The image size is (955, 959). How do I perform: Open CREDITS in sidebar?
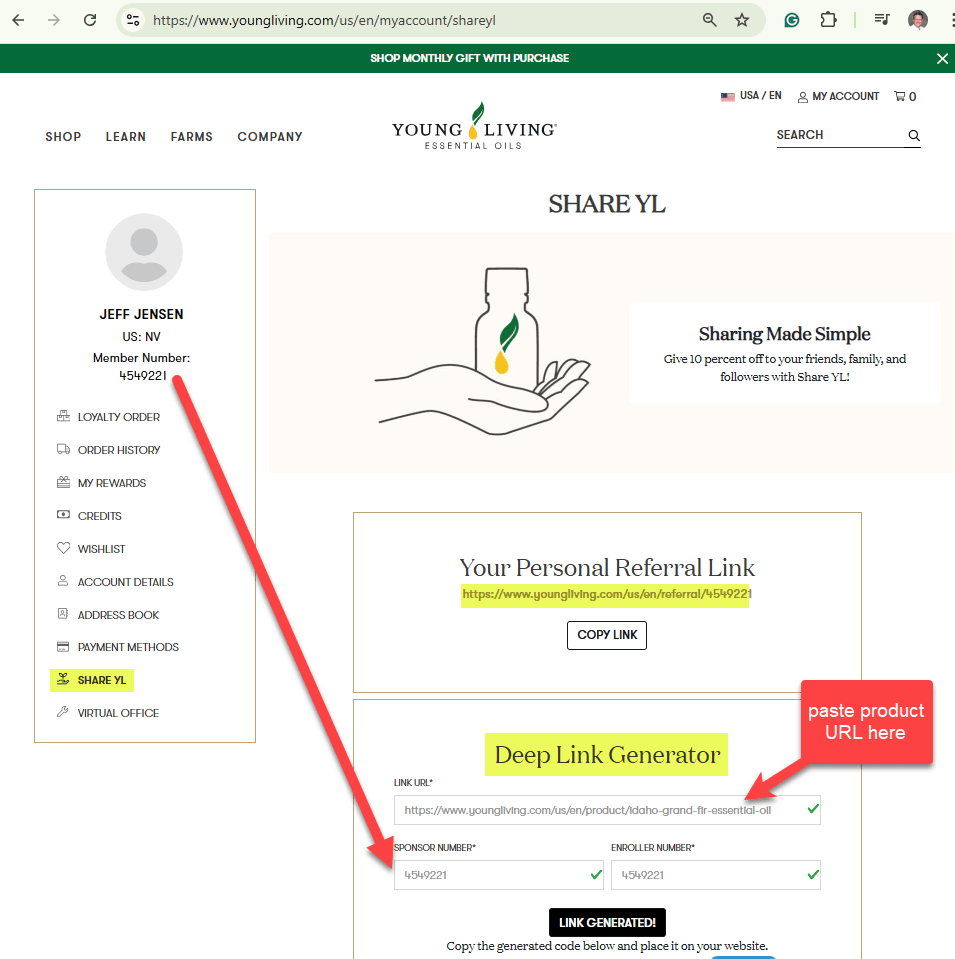(x=100, y=516)
